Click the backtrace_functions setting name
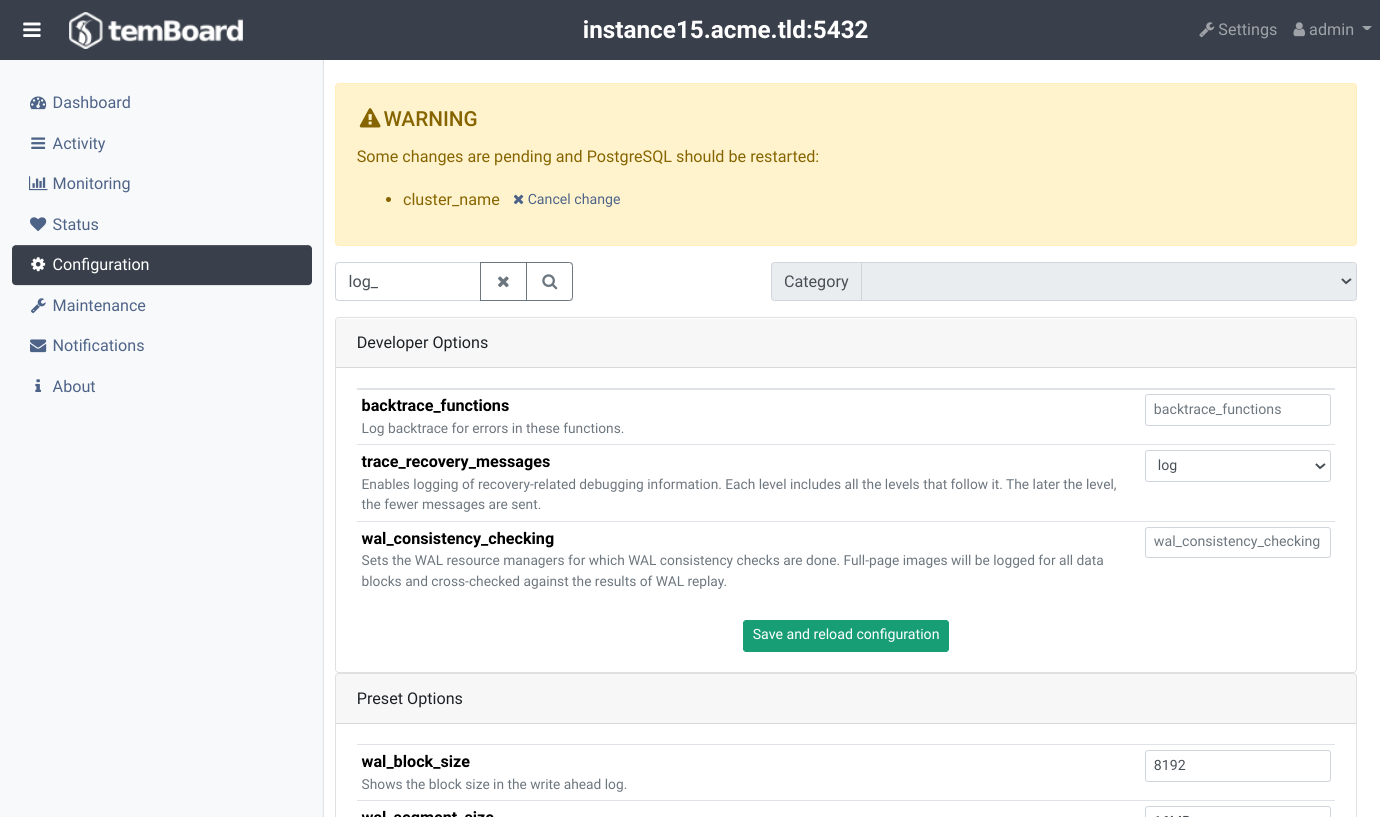1380x817 pixels. 435,406
